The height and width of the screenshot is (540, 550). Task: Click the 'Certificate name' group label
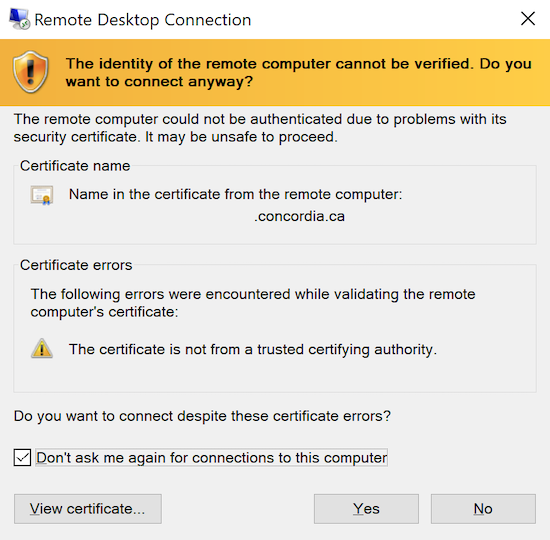tap(75, 166)
